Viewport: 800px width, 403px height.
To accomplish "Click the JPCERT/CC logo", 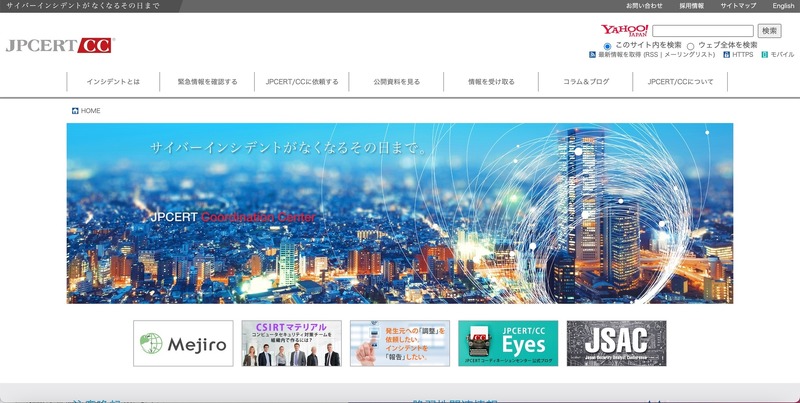I will point(60,45).
